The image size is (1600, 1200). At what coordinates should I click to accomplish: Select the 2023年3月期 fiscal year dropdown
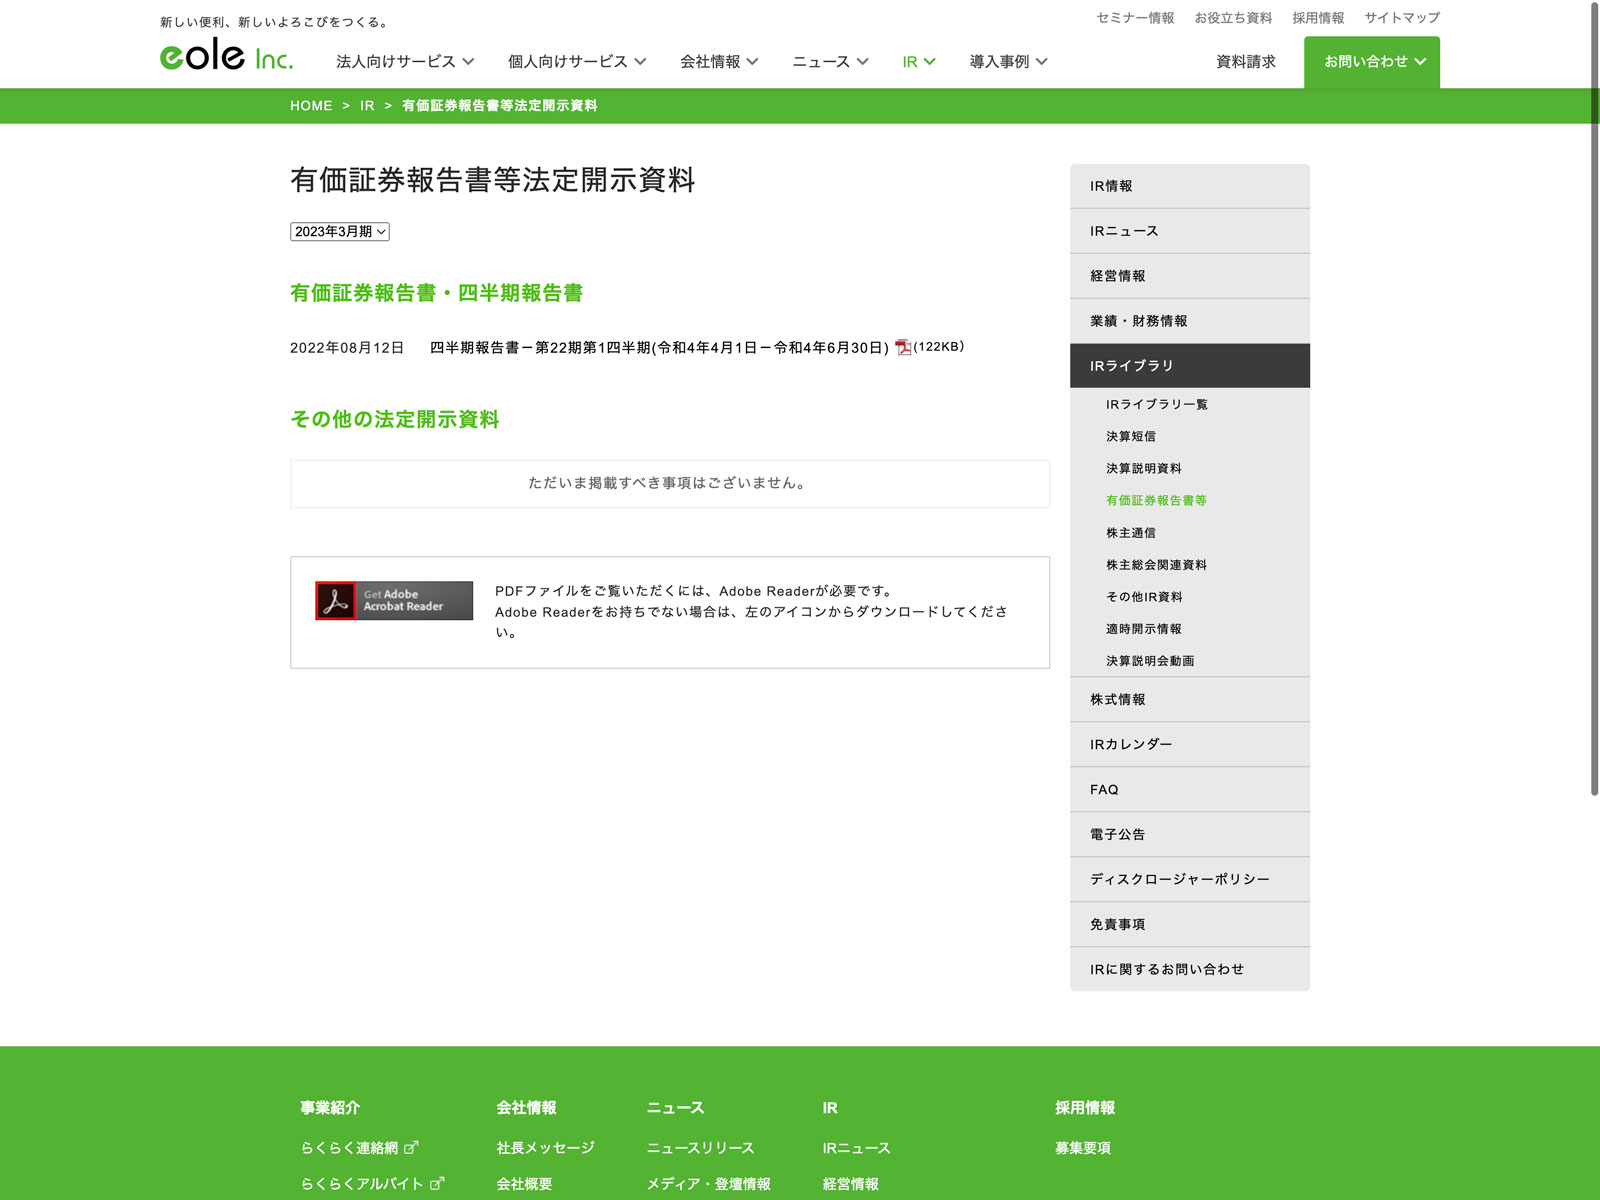click(x=340, y=232)
